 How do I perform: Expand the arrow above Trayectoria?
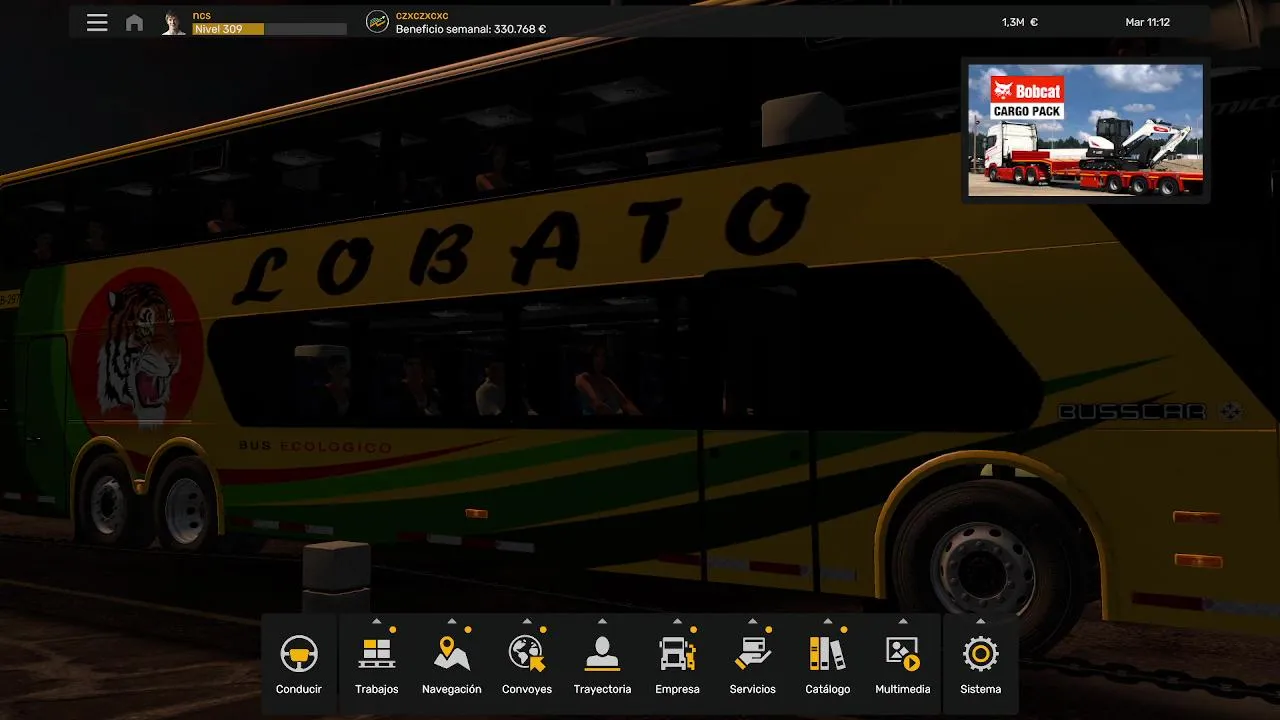602,621
